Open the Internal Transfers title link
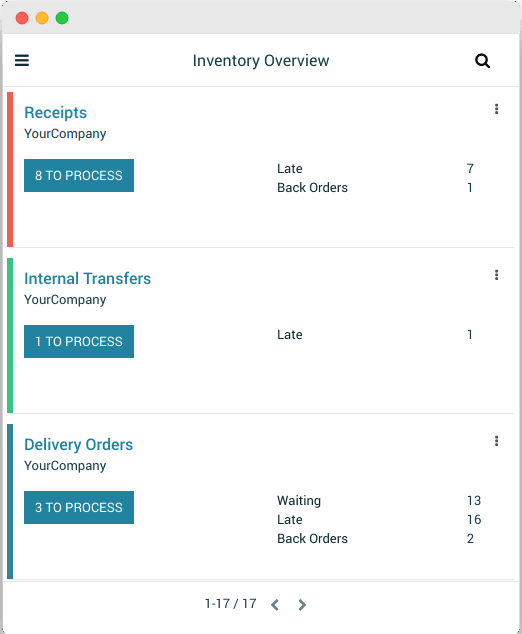Image resolution: width=522 pixels, height=634 pixels. point(87,279)
